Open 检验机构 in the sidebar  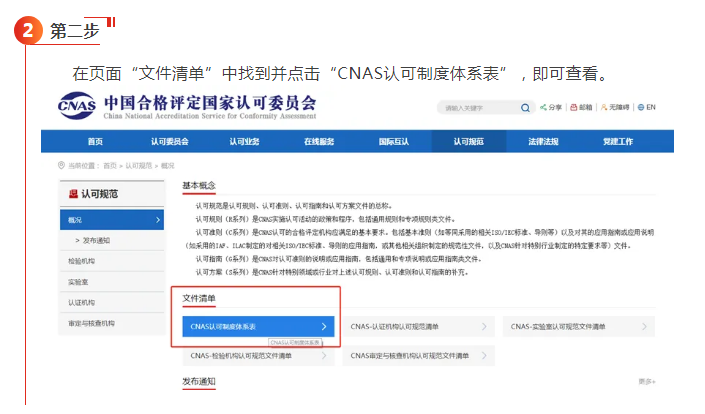click(x=112, y=261)
